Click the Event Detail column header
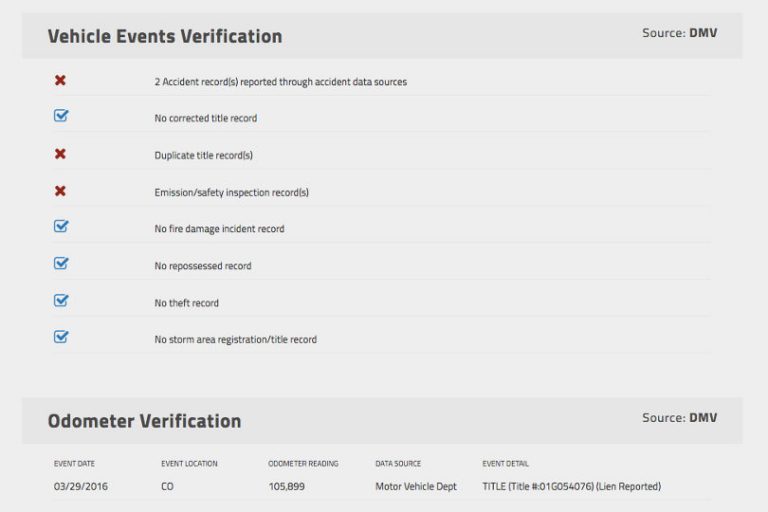This screenshot has width=768, height=512. pyautogui.click(x=505, y=464)
